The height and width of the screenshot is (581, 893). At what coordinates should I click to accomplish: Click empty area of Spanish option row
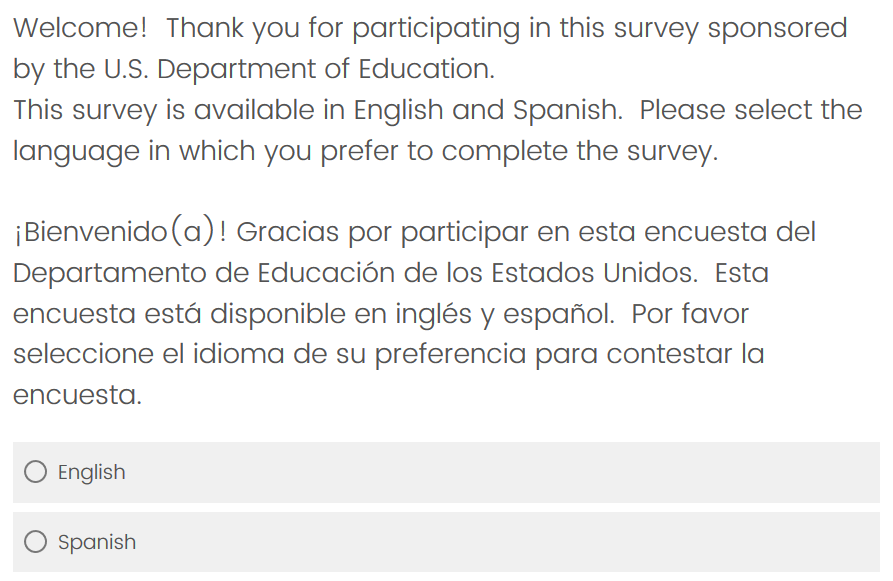pyautogui.click(x=500, y=542)
